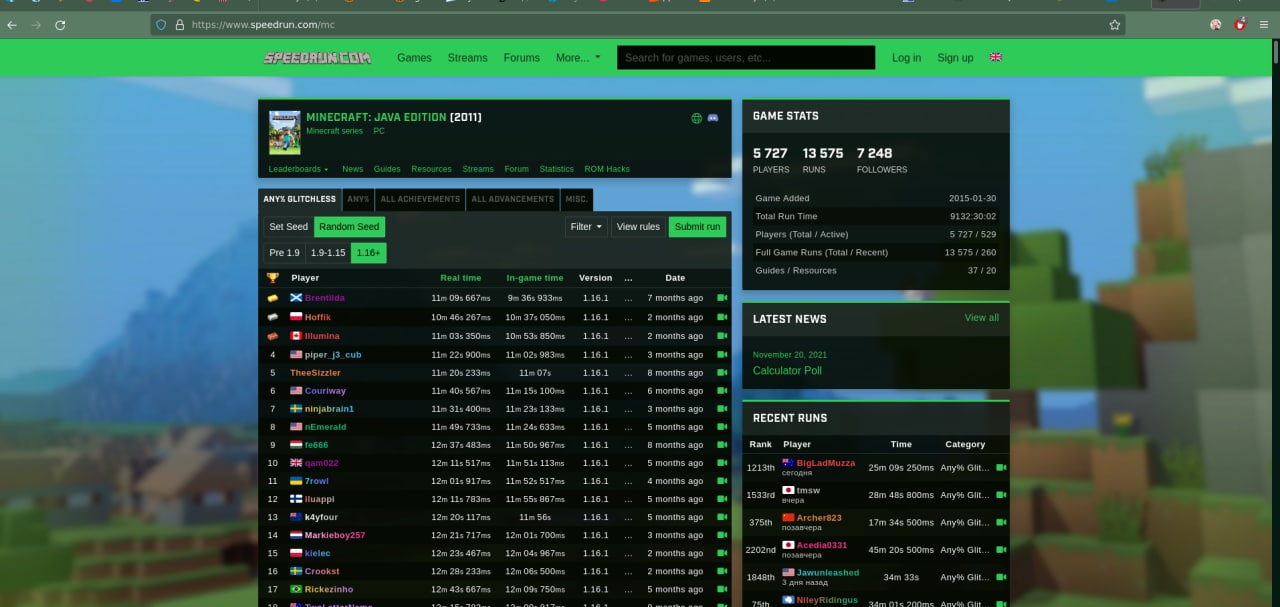Open Brentilda's player profile
The width and height of the screenshot is (1280, 607).
(x=325, y=298)
